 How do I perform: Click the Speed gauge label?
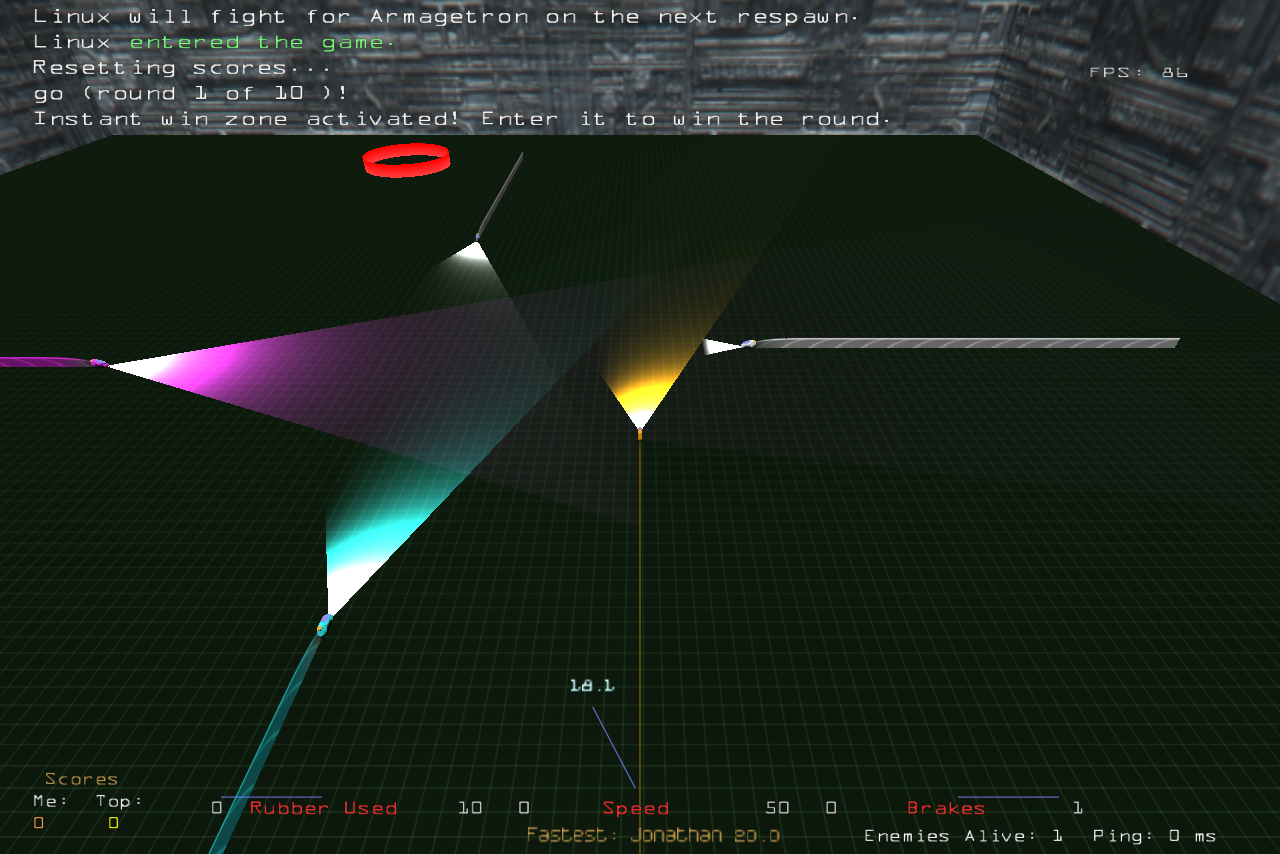tap(635, 808)
